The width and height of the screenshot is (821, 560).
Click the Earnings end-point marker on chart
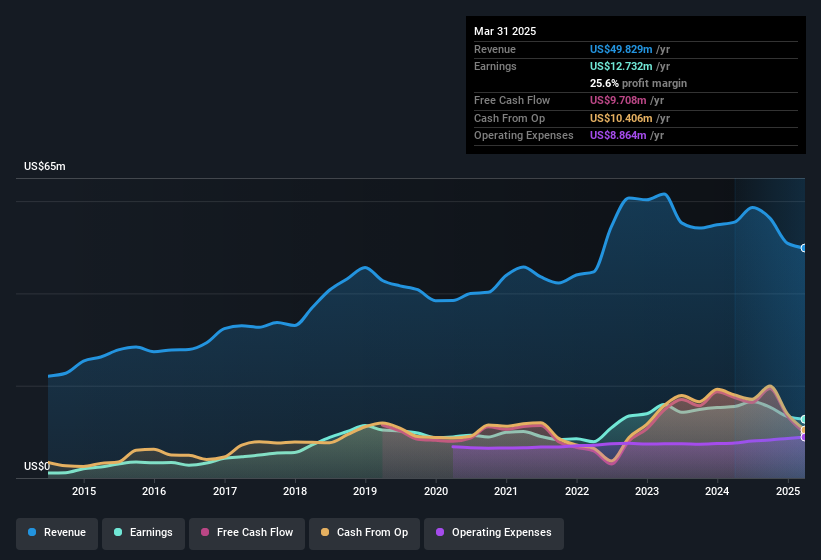[804, 419]
